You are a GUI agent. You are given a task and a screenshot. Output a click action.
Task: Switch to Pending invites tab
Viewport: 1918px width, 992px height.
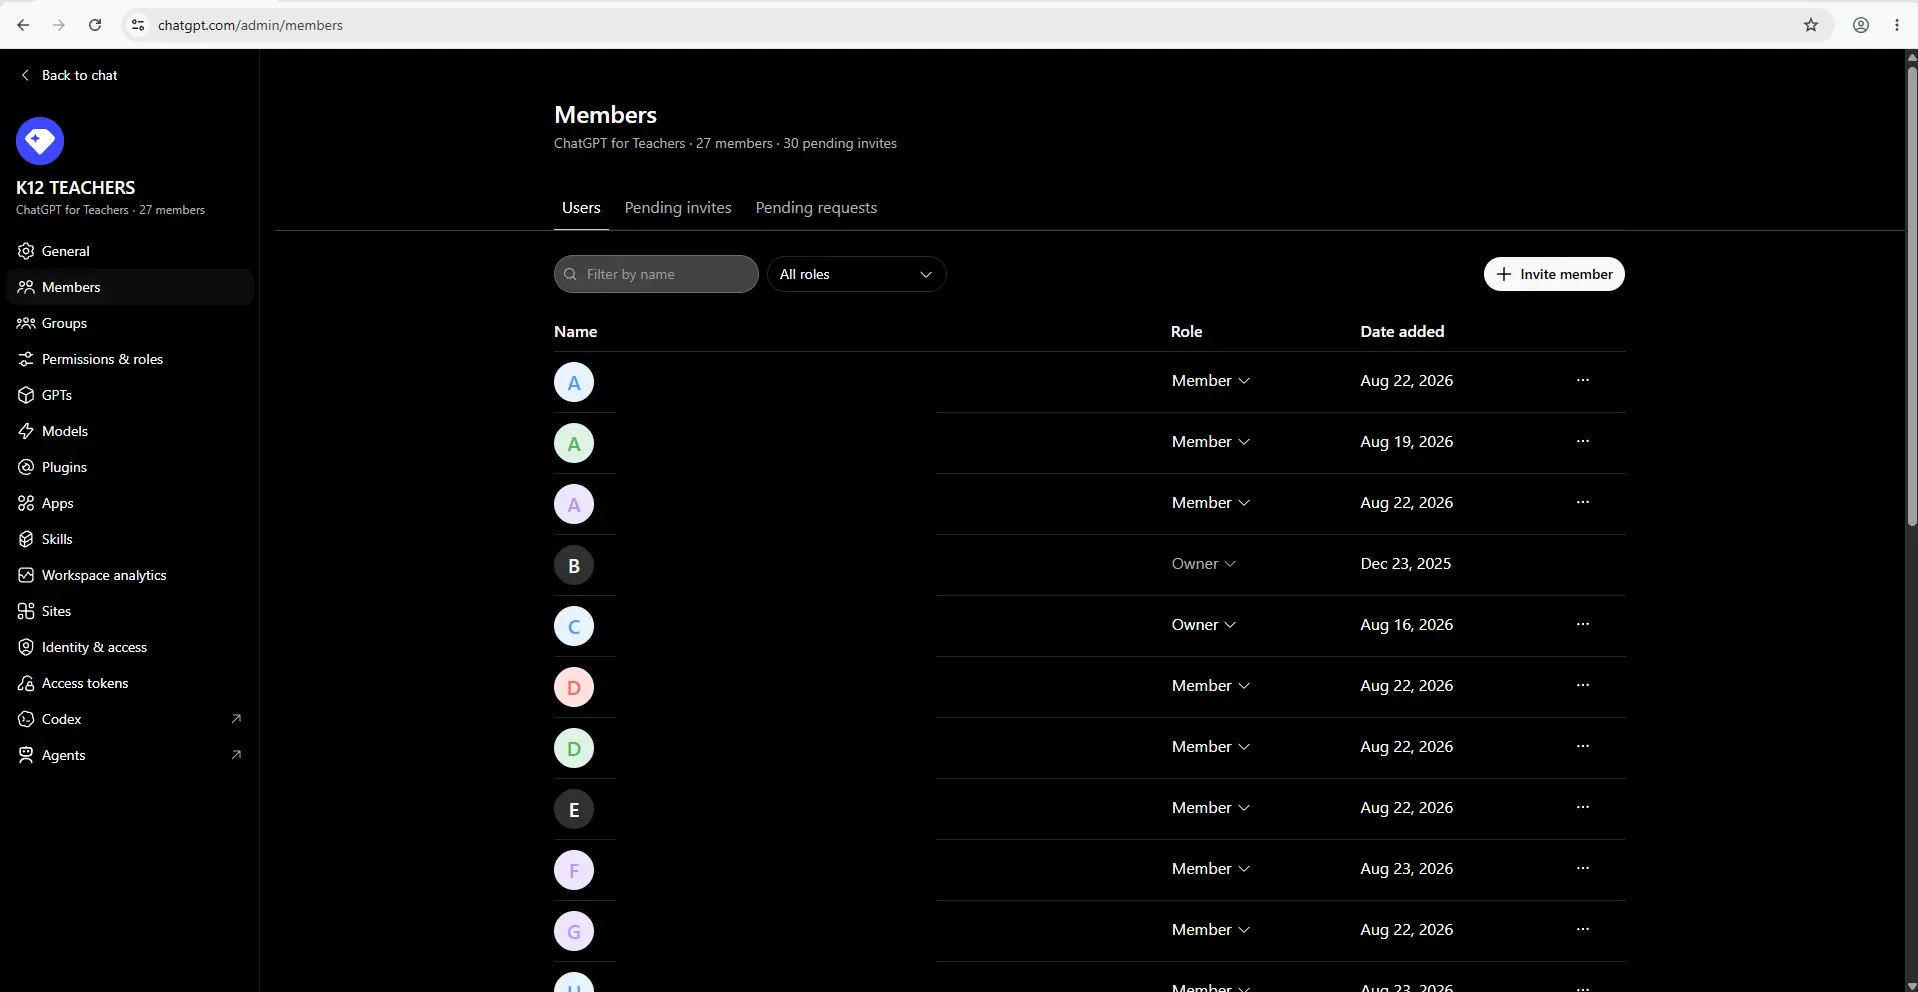coord(678,208)
